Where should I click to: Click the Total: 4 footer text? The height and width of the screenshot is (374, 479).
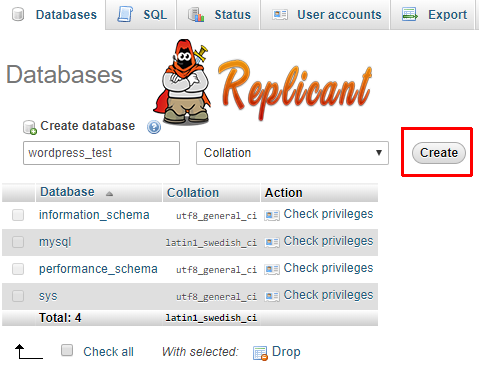(x=60, y=318)
